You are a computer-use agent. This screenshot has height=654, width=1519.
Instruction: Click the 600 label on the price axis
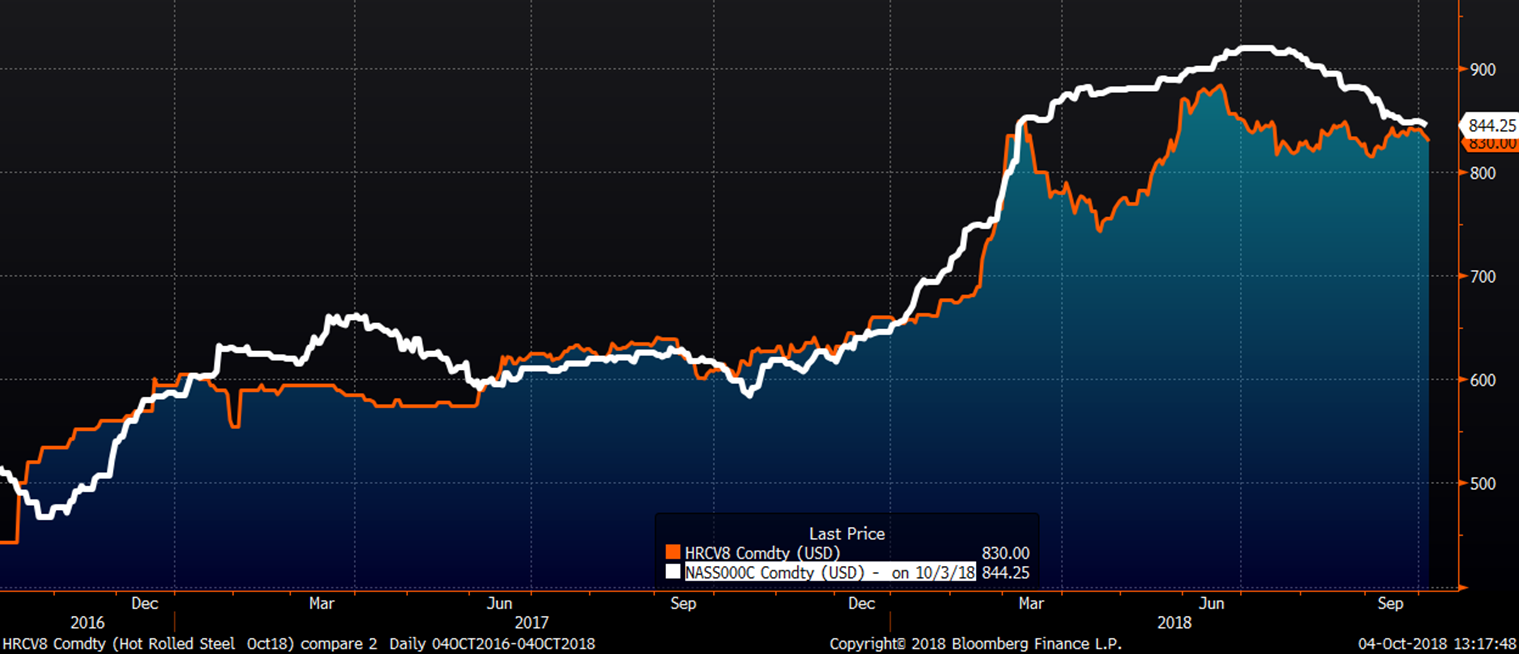point(1481,380)
